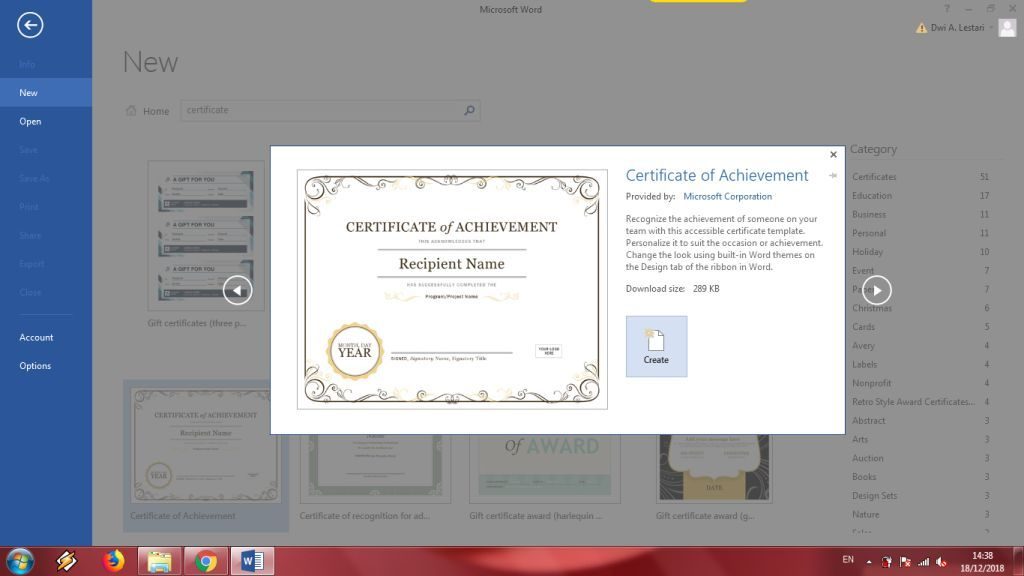
Task: Open the Winamp lightning icon in taskbar
Action: 67,561
